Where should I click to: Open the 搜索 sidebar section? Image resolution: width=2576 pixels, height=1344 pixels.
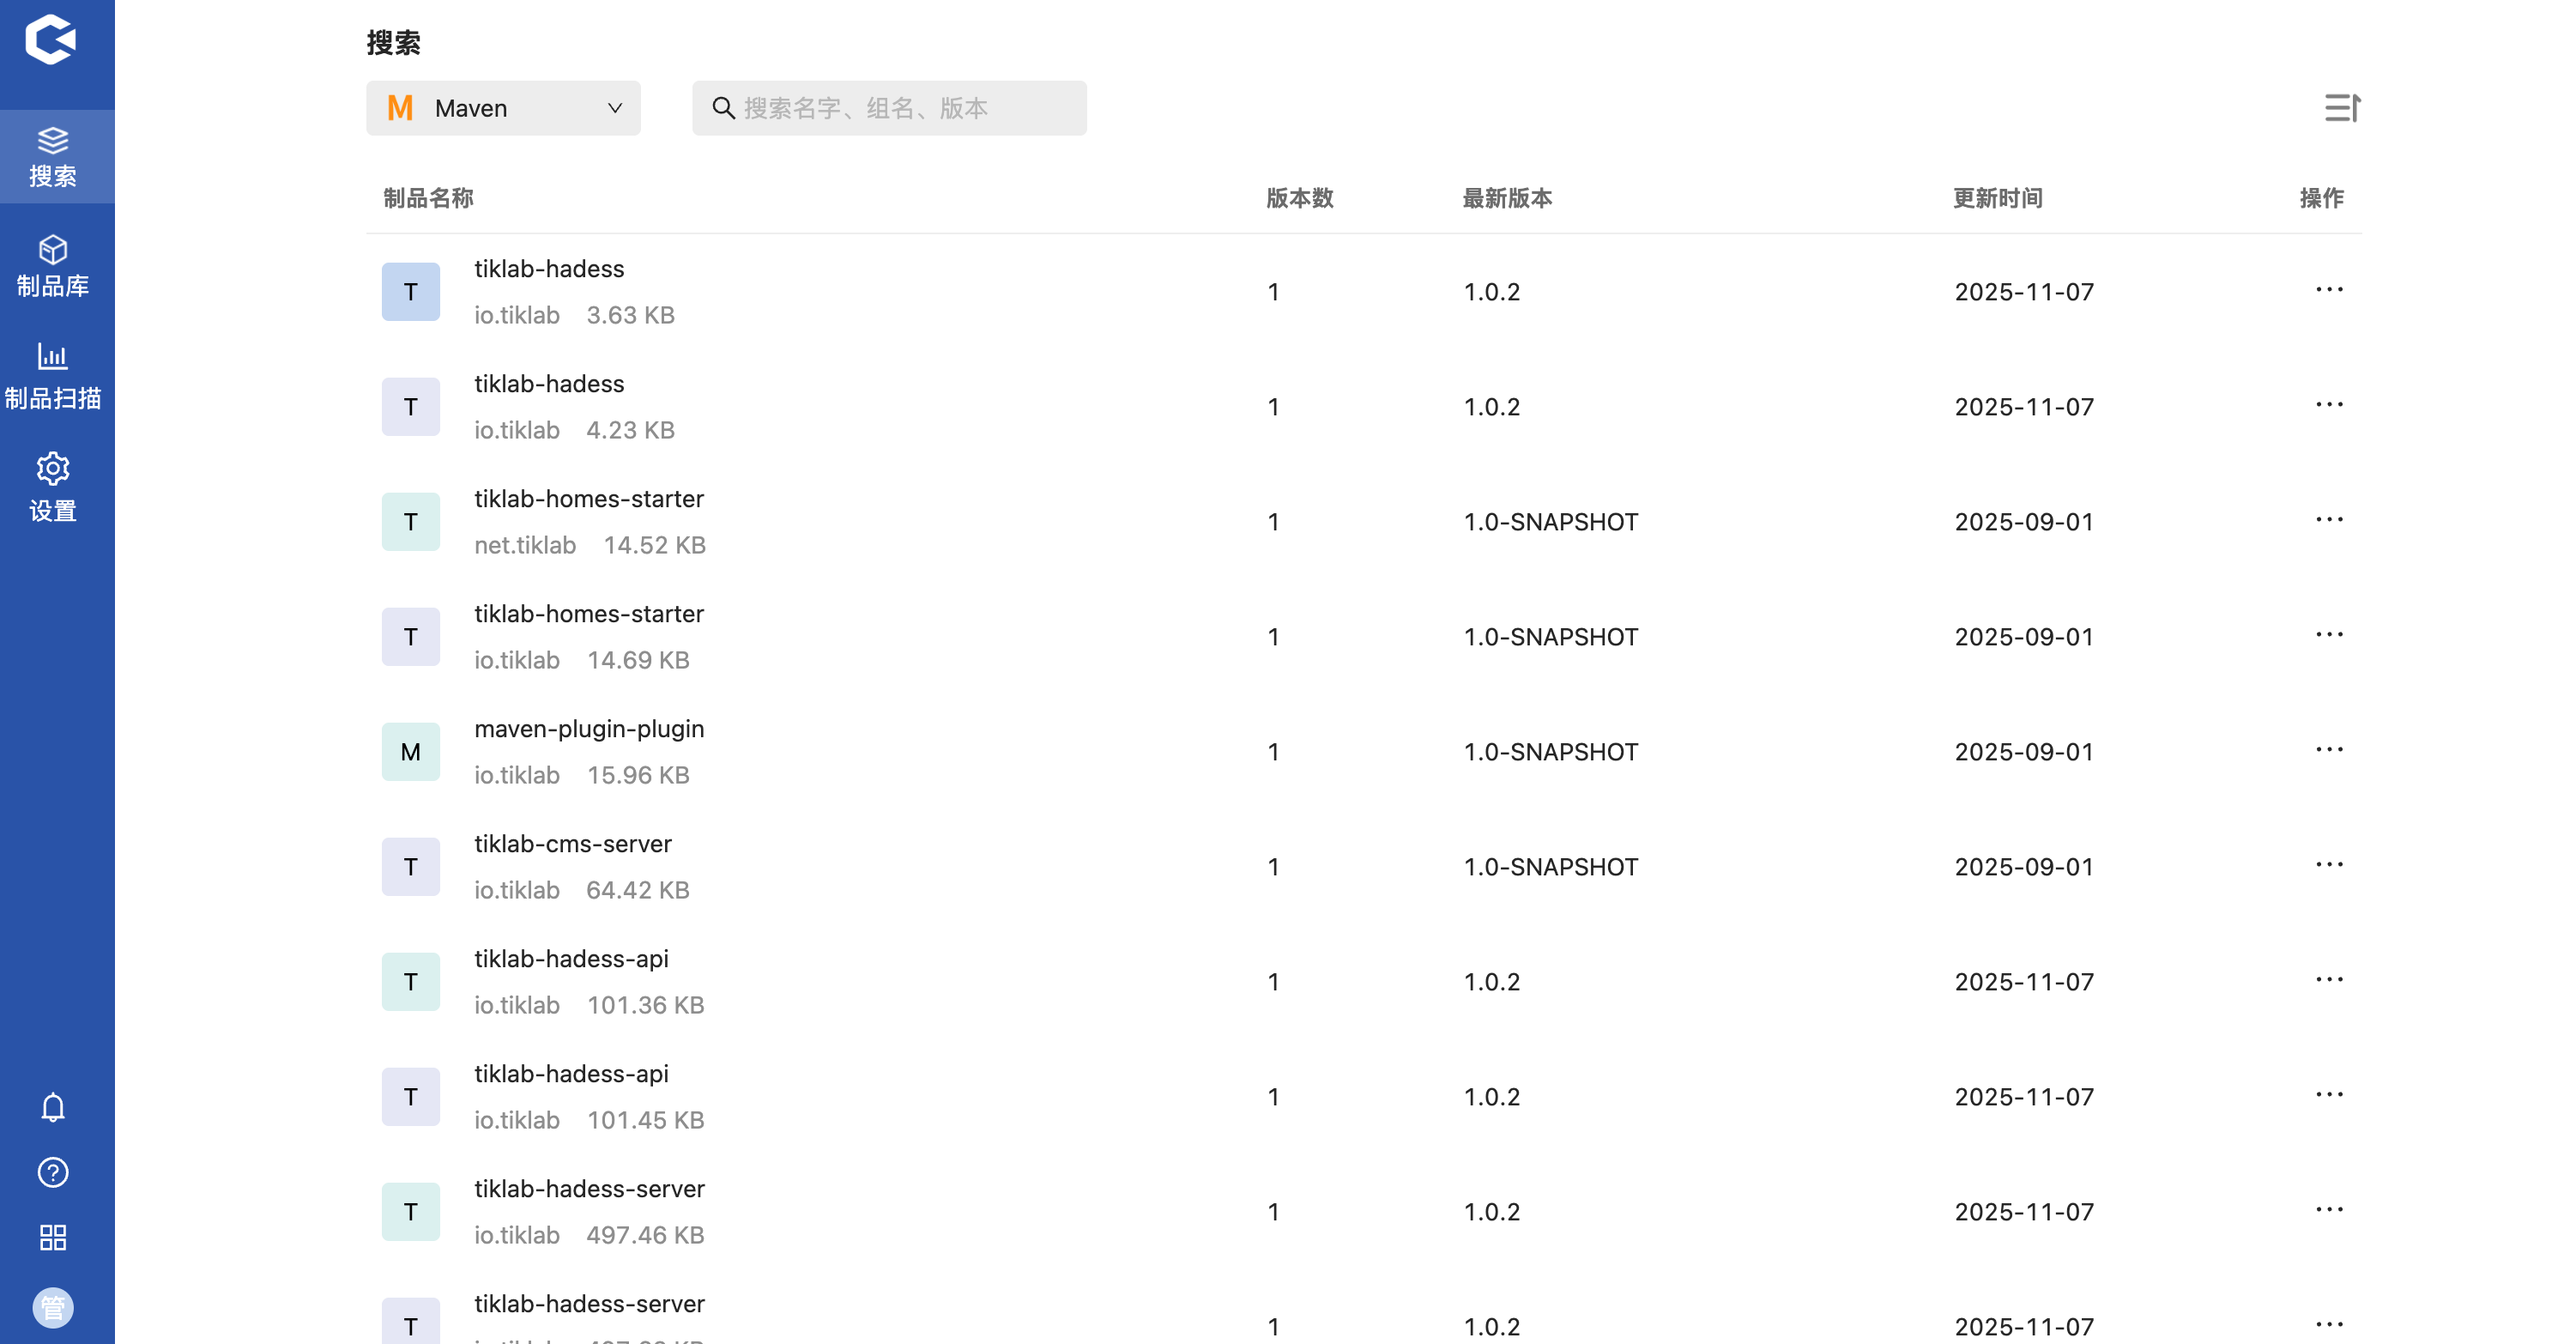pos(53,157)
